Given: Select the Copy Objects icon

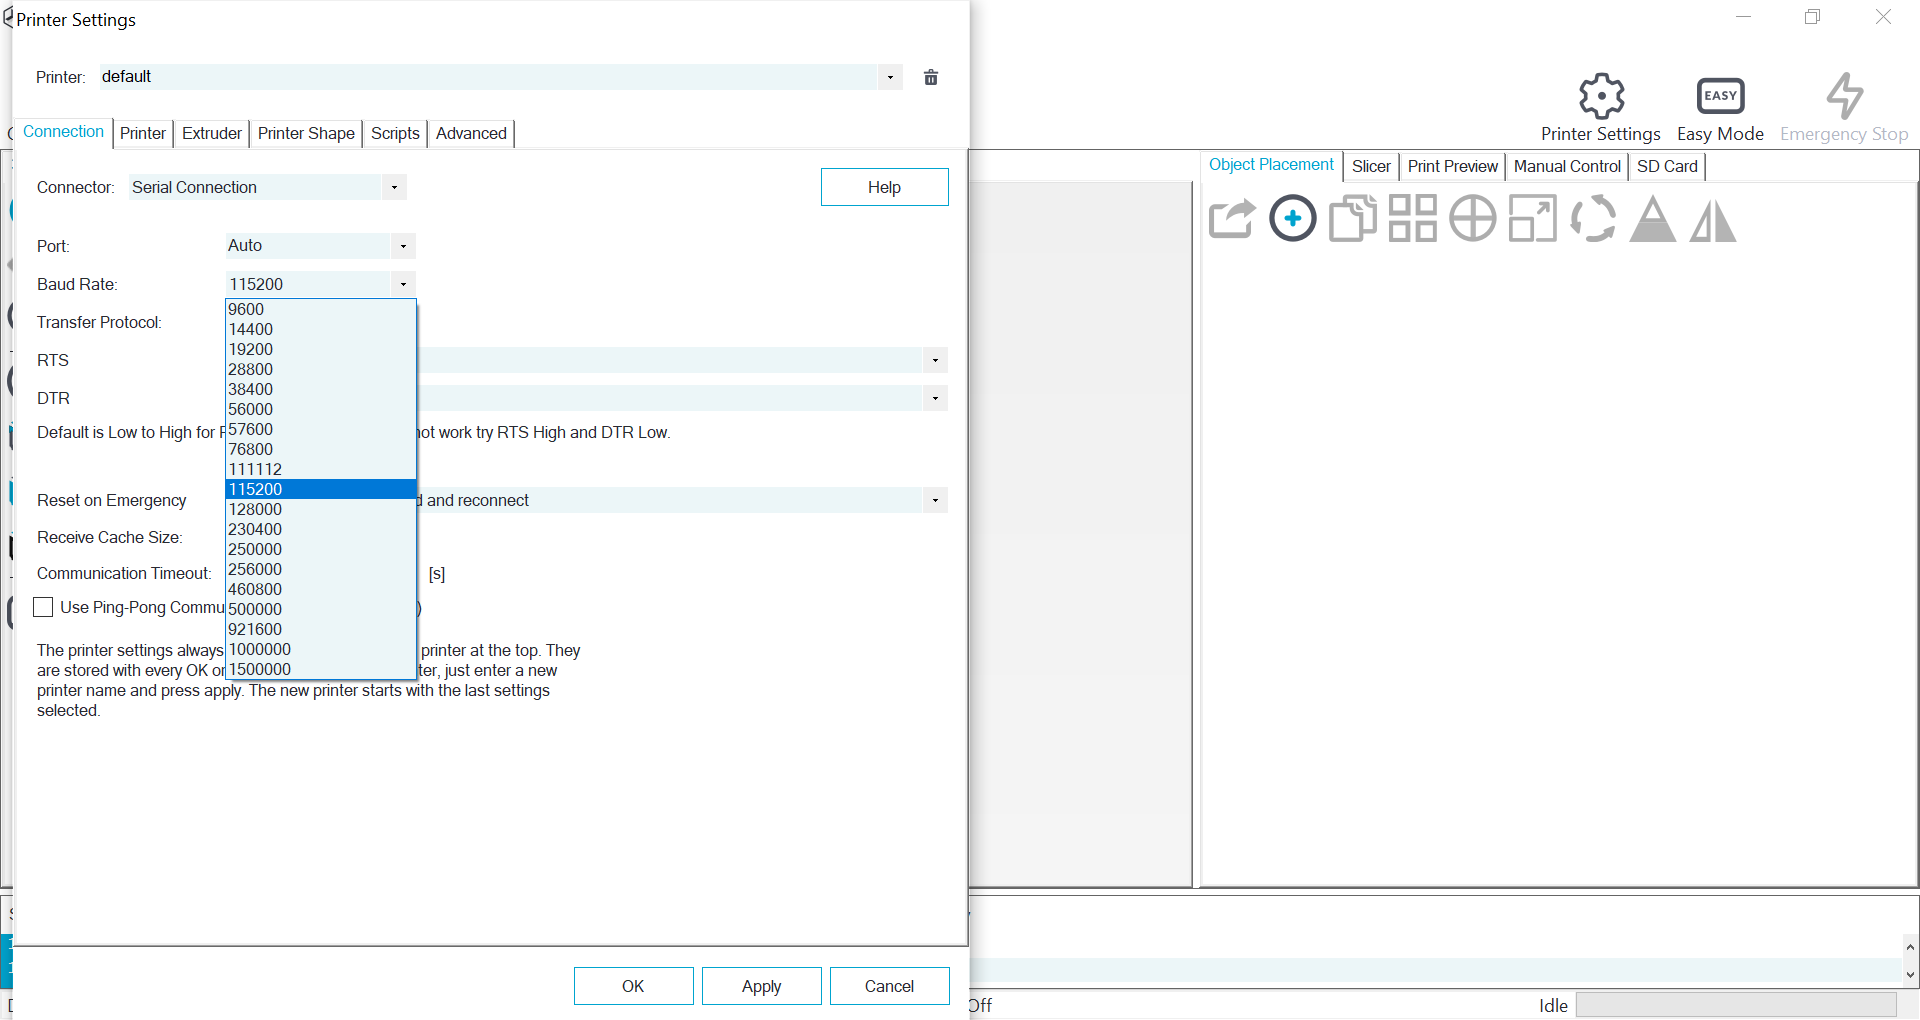Looking at the screenshot, I should tap(1352, 218).
